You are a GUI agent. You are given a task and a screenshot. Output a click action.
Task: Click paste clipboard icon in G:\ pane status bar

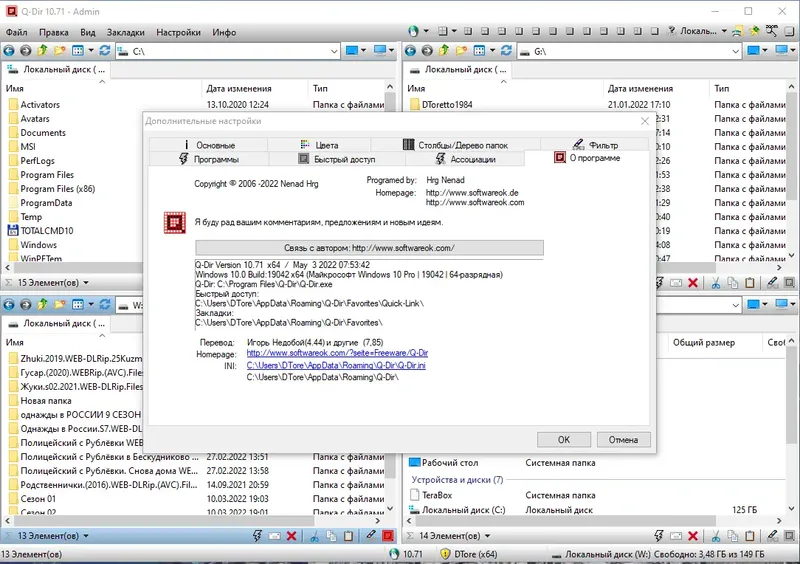tap(749, 283)
